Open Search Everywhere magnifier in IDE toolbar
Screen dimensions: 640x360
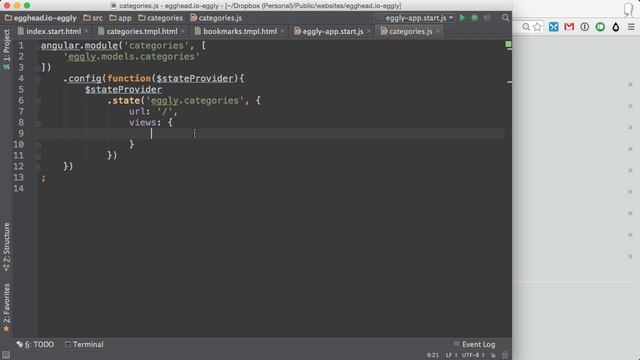click(505, 18)
